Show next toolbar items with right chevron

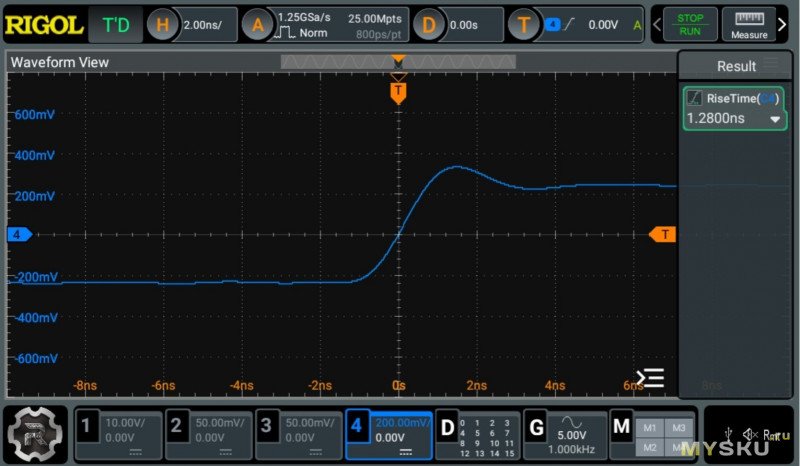tap(782, 25)
